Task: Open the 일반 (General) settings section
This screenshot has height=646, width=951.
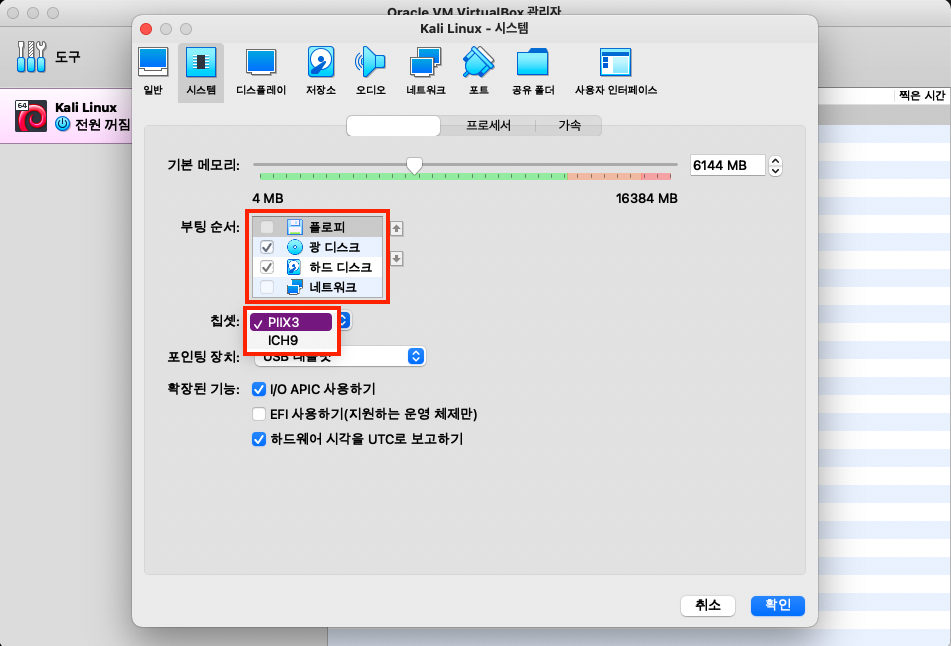Action: coord(153,72)
